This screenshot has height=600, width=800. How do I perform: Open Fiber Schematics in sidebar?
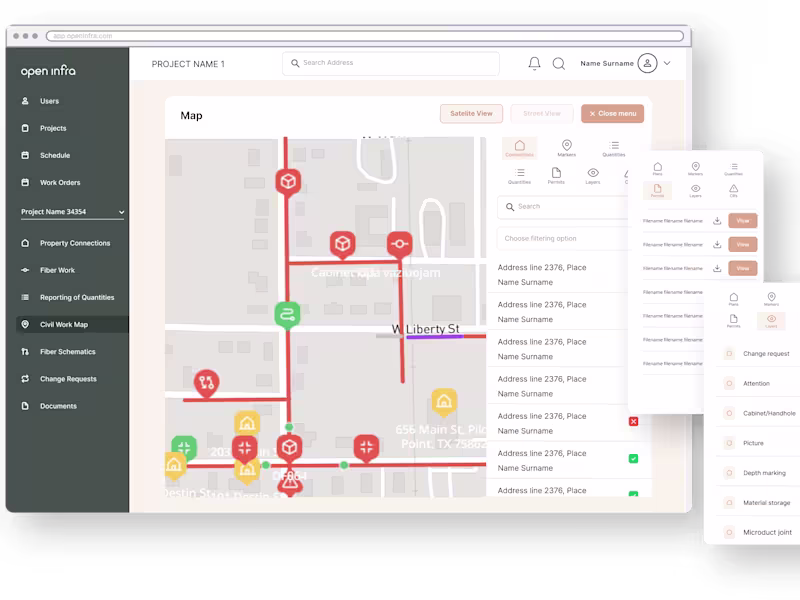(x=67, y=352)
